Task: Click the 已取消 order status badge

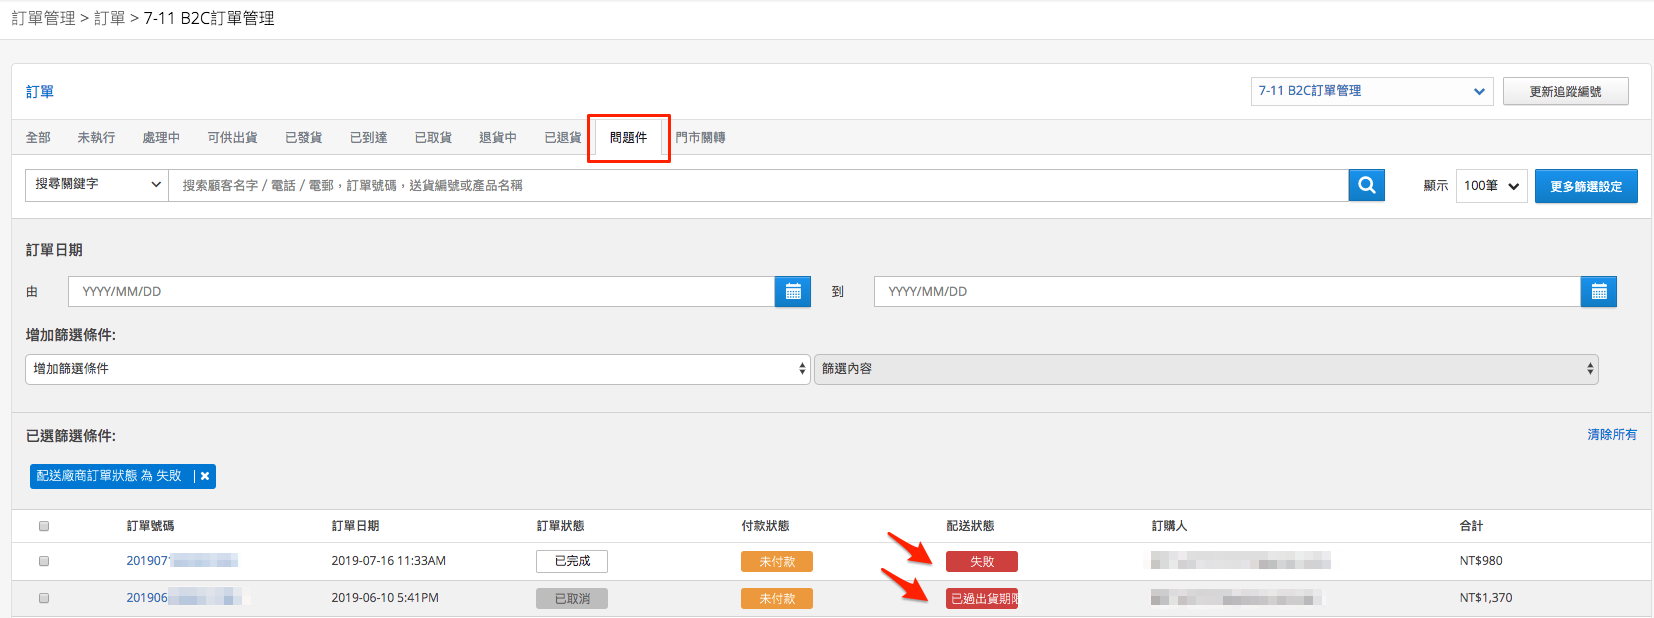Action: click(x=572, y=598)
